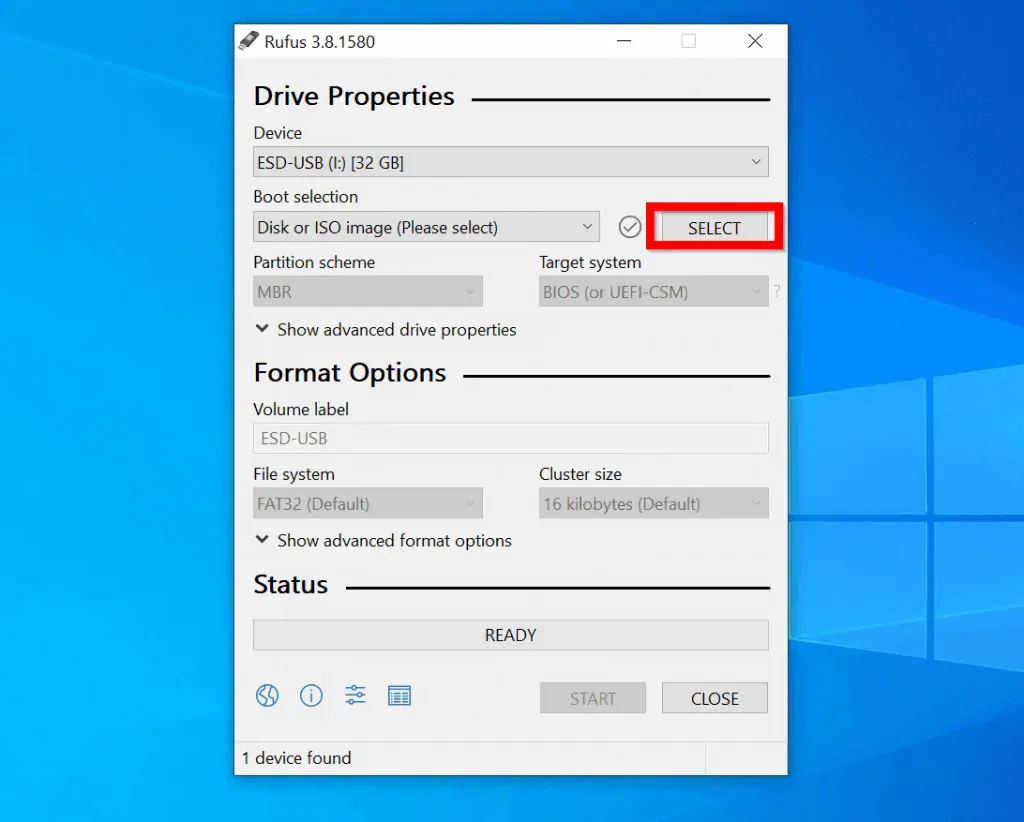Click the Target system help question mark
1024x822 pixels.
tap(777, 292)
